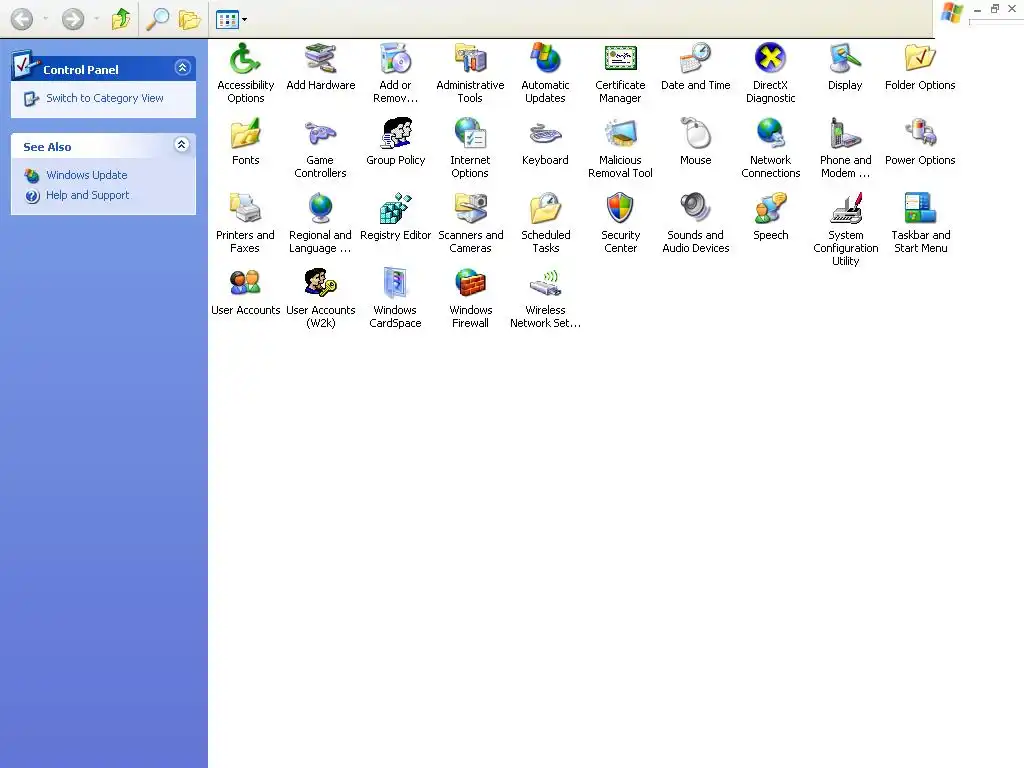
Task: Open Taskbar and Start Menu icon
Action: (x=920, y=209)
